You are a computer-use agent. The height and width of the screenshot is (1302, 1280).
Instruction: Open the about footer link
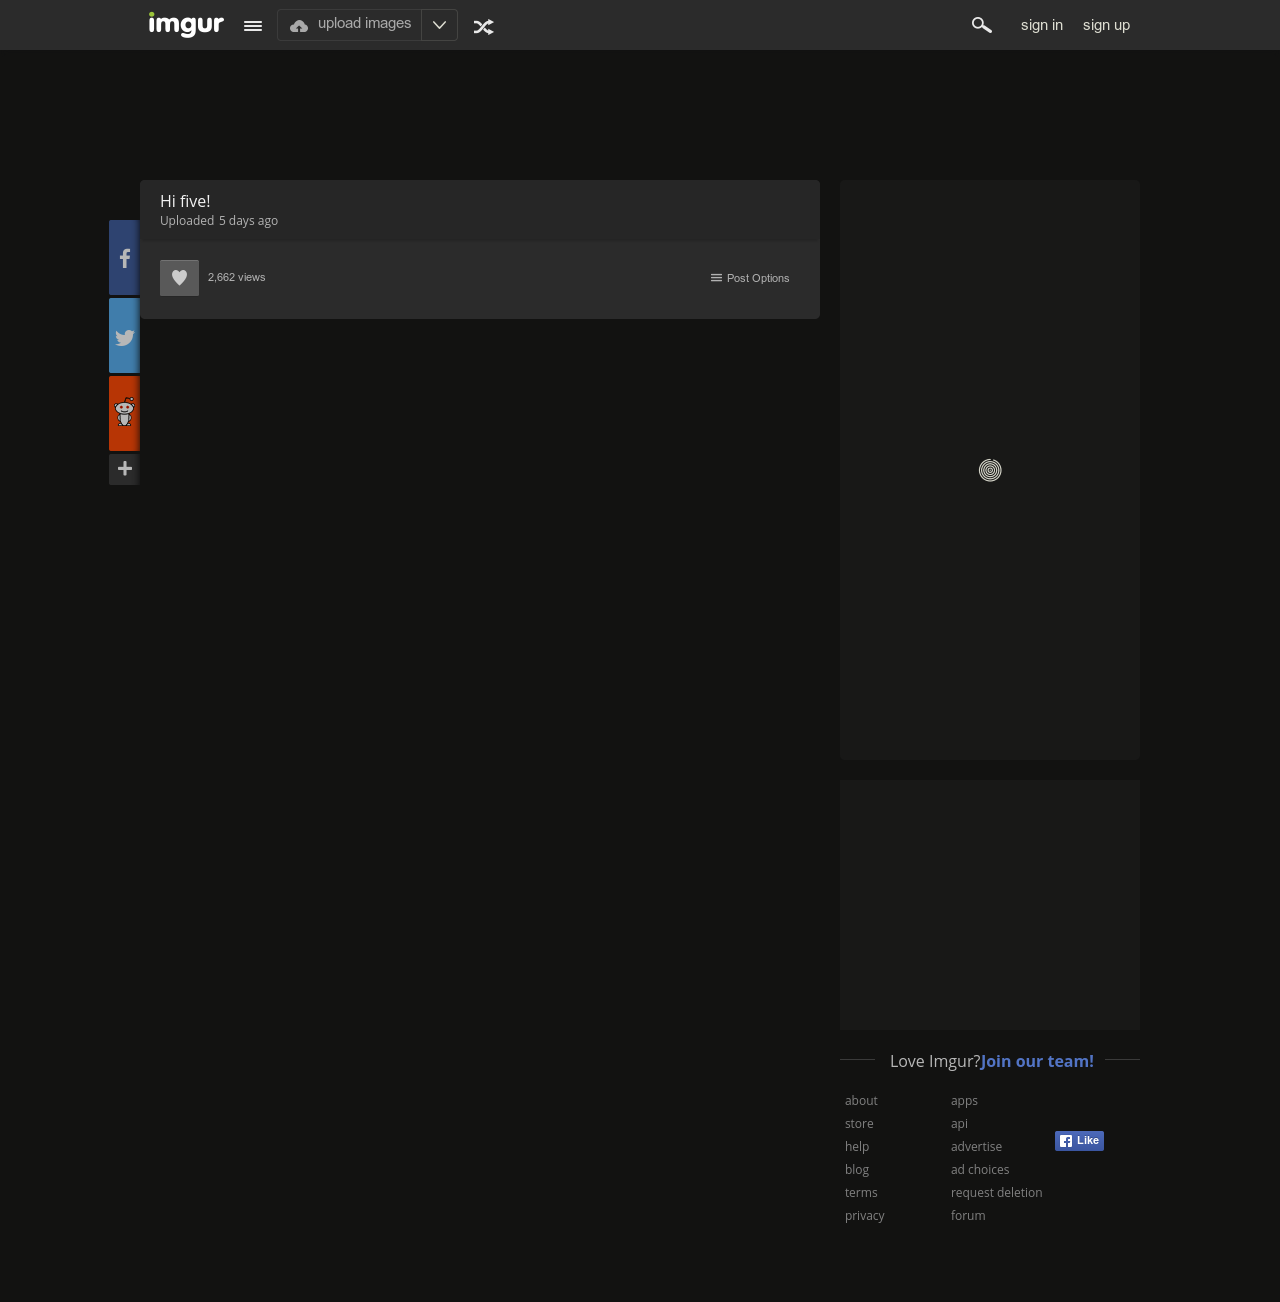click(x=861, y=1100)
